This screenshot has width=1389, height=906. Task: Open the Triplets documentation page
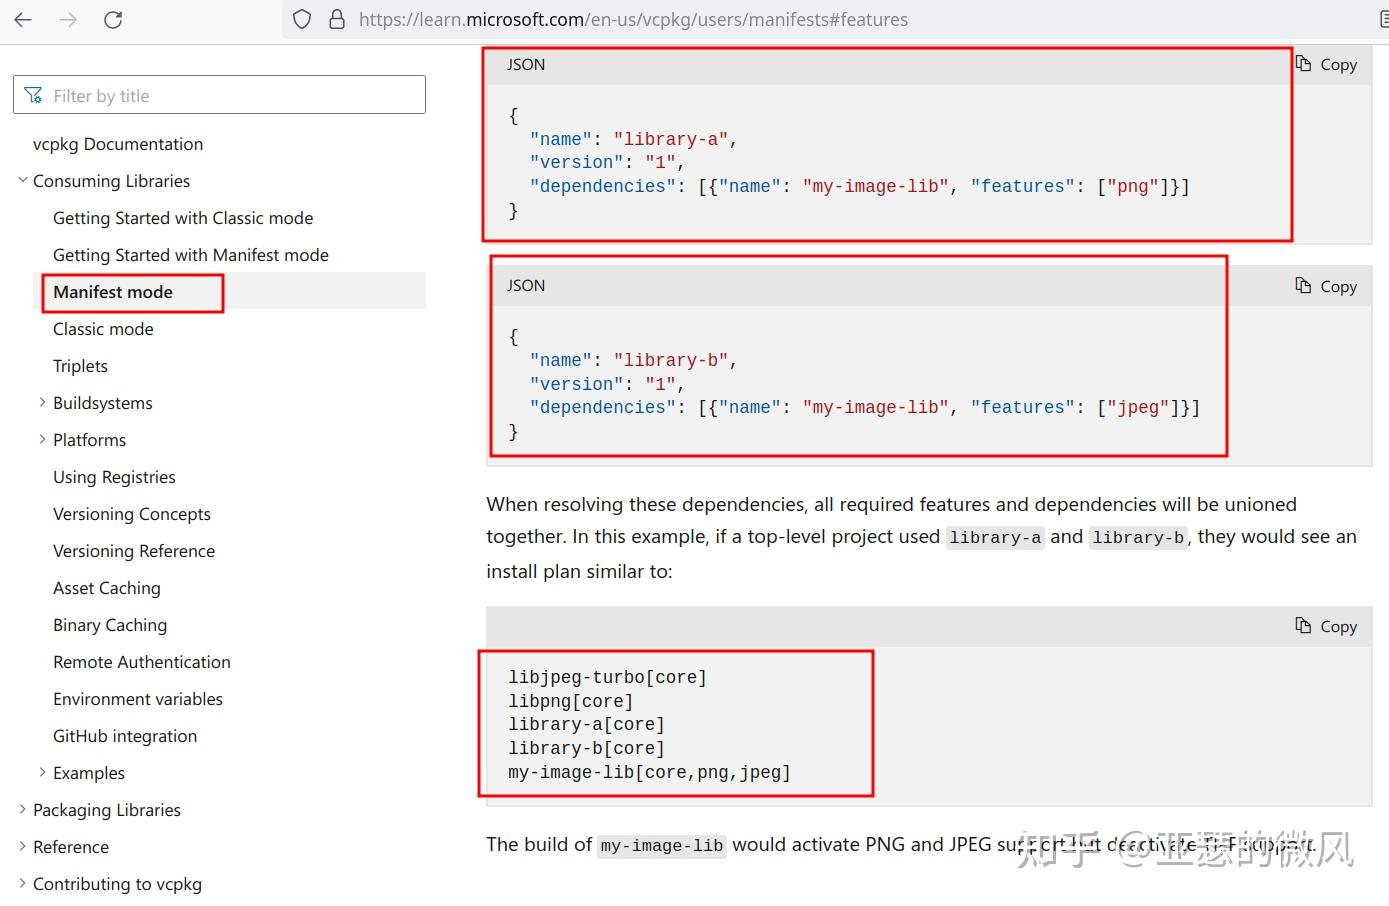80,366
